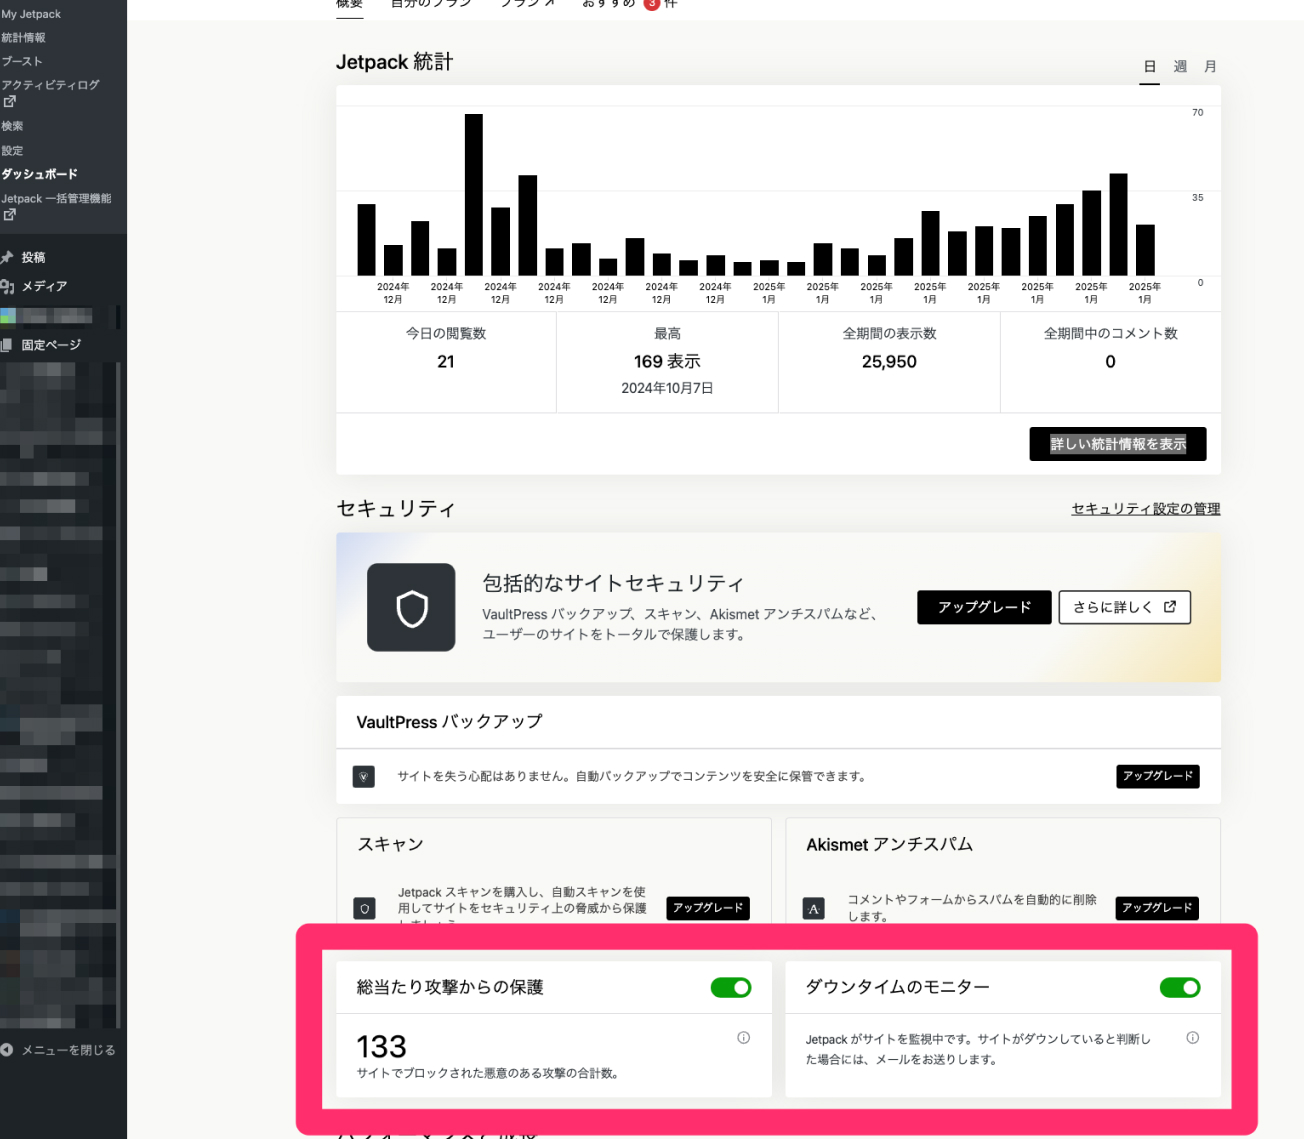Click the VaultPress icon in backup row
The image size is (1304, 1139).
tap(364, 776)
